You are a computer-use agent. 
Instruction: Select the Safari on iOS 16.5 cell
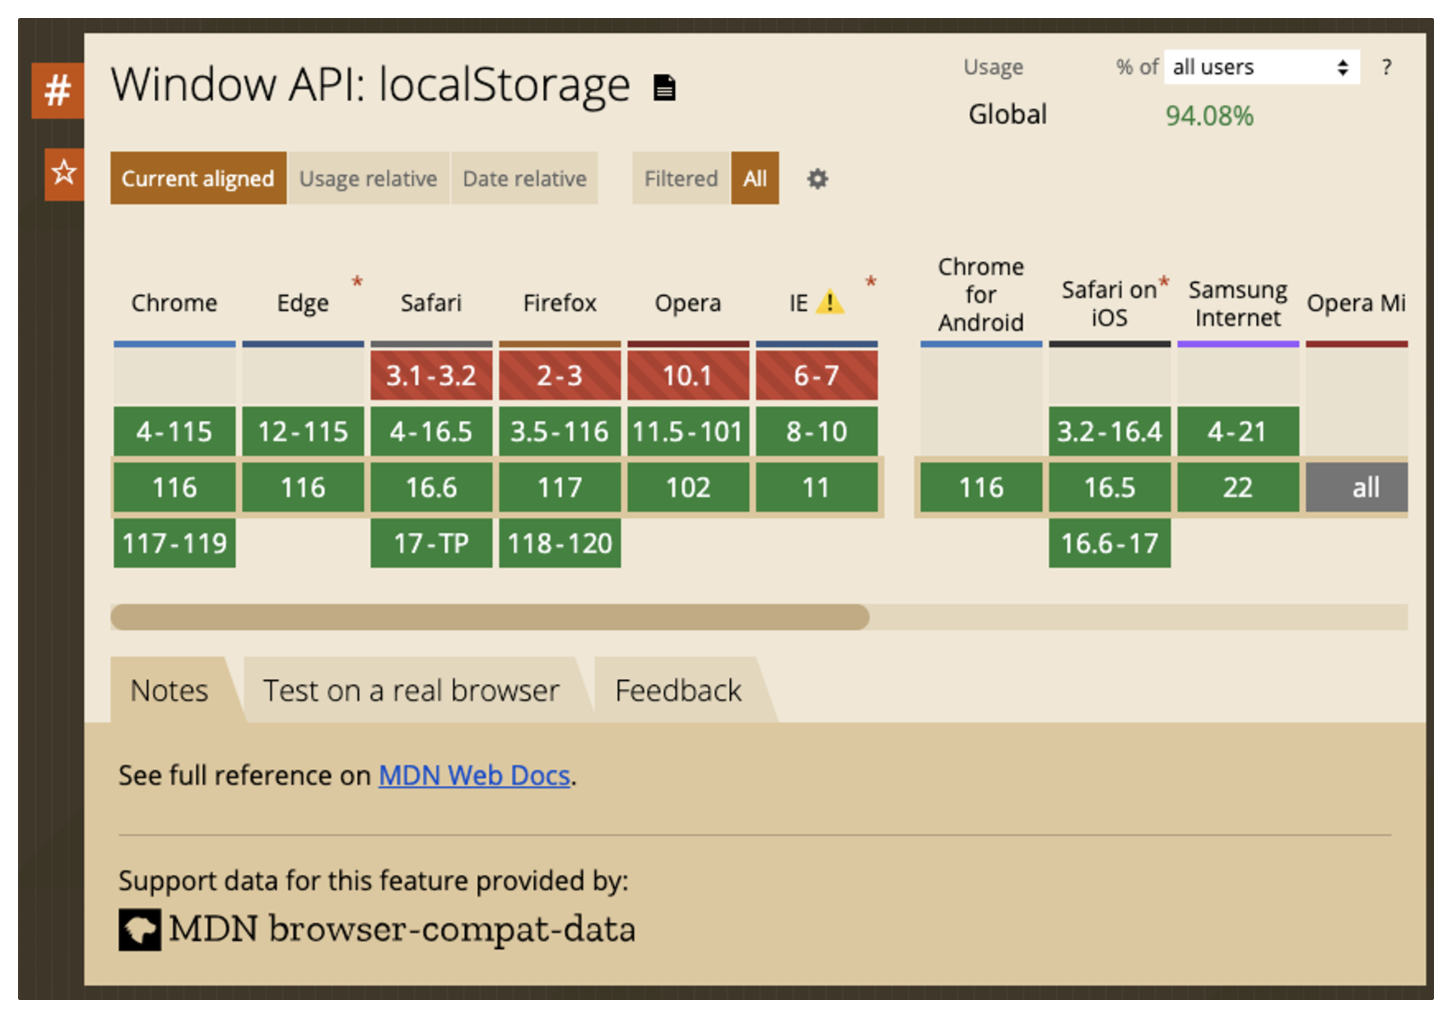[x=1110, y=487]
